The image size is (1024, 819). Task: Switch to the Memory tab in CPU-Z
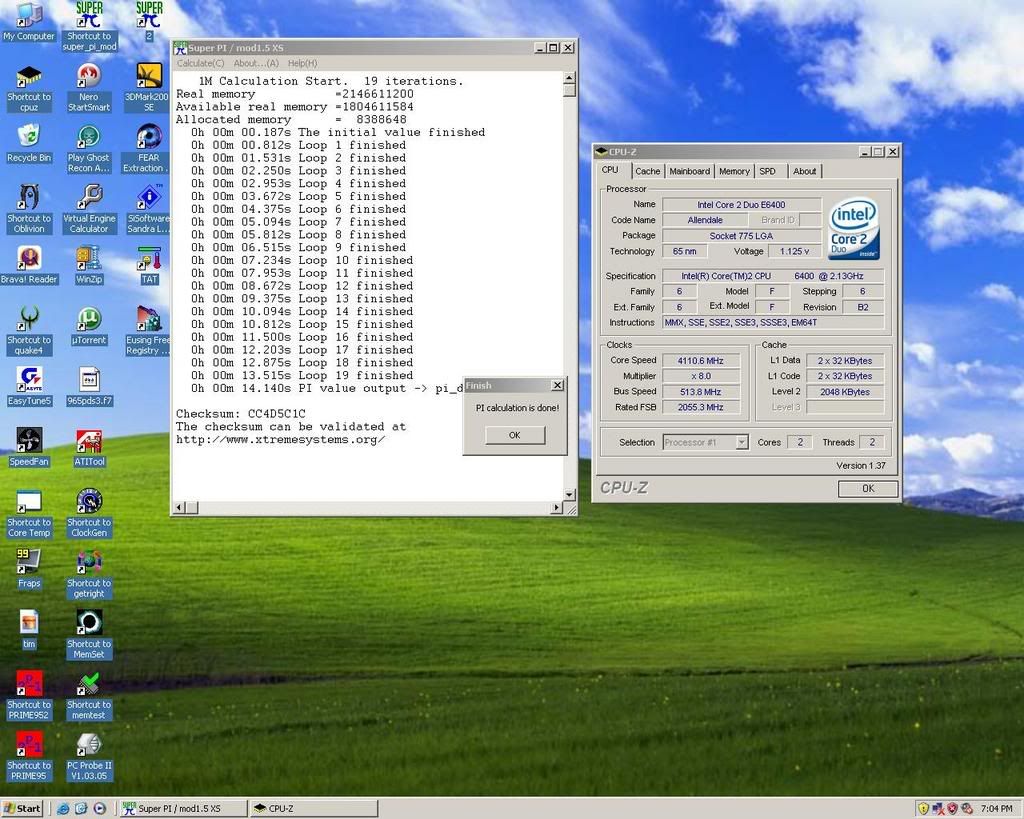tap(734, 171)
